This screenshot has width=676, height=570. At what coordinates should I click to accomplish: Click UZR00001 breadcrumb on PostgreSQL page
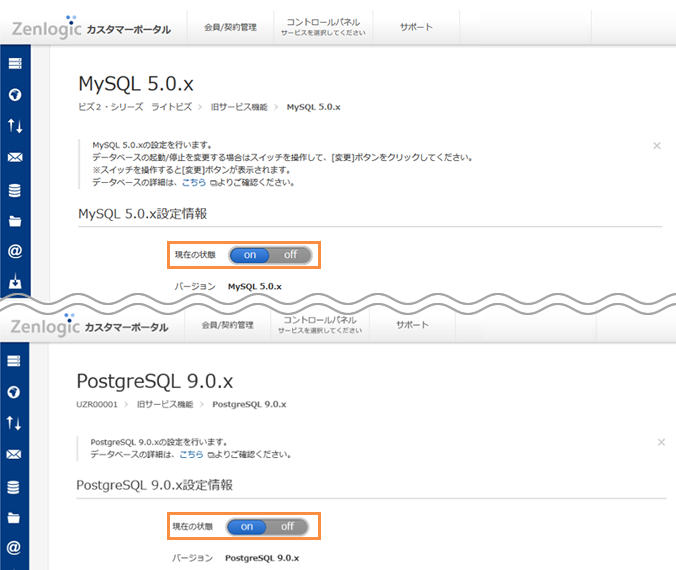point(97,404)
